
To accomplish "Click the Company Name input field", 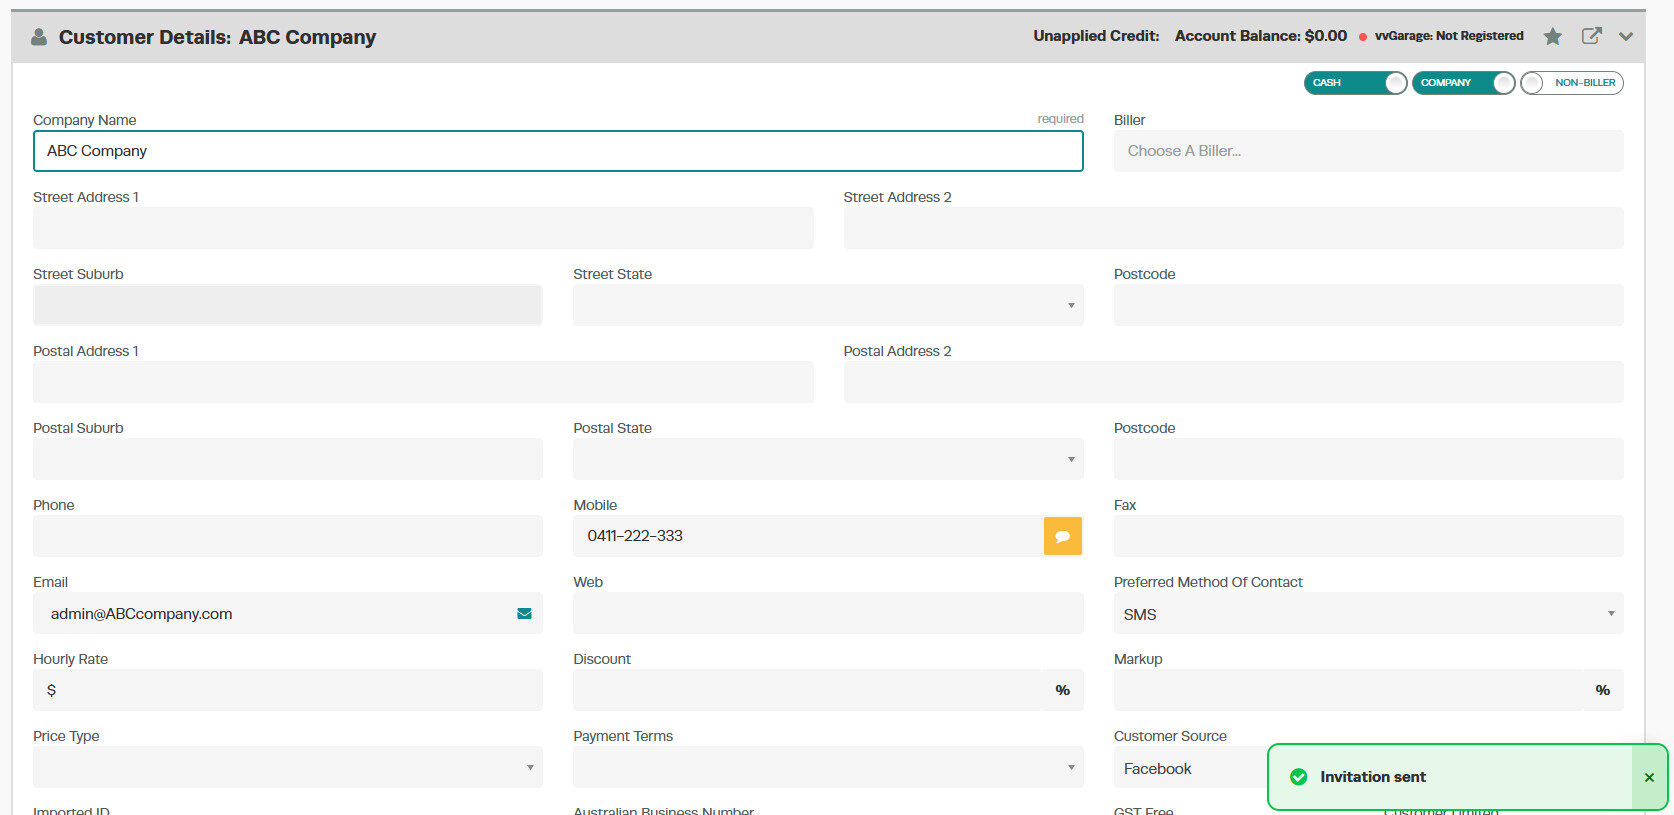I will (558, 151).
